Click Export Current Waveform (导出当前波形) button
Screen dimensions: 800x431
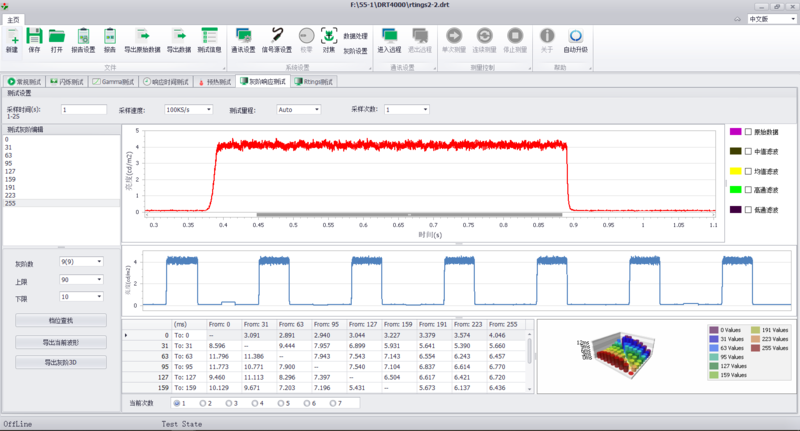[61, 342]
